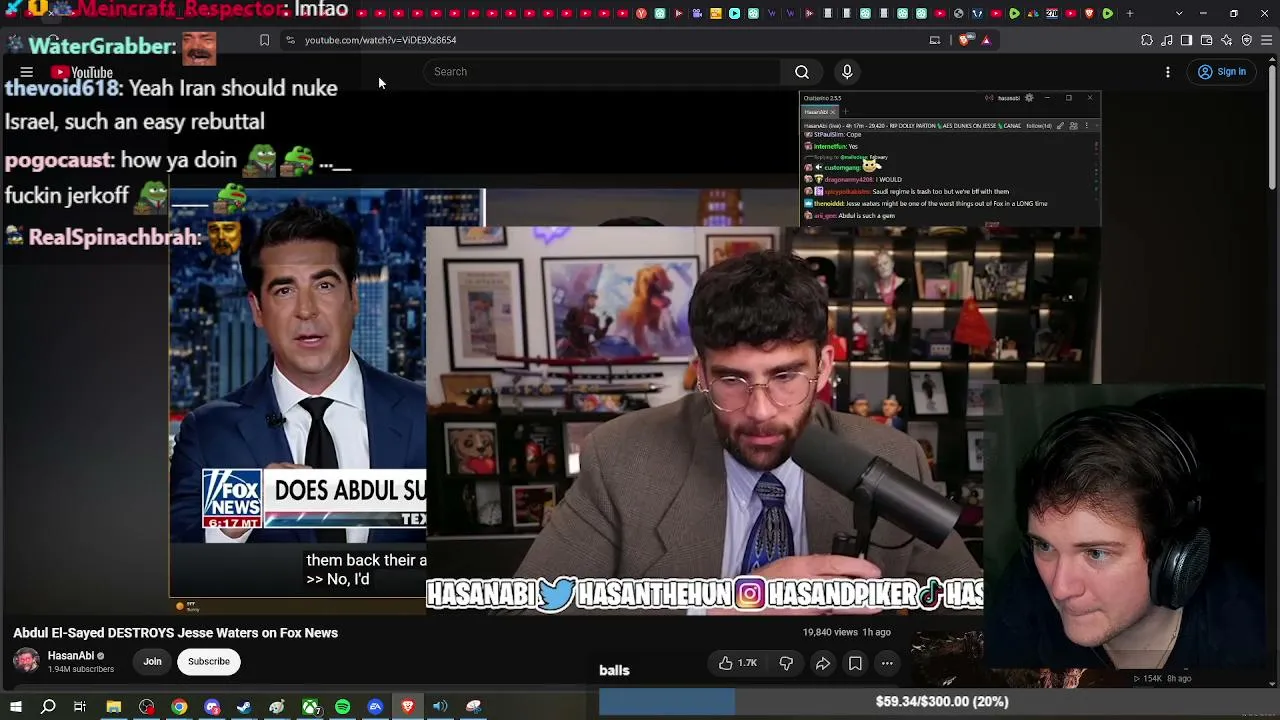Open Discord from the taskbar
The image size is (1280, 720).
click(212, 707)
